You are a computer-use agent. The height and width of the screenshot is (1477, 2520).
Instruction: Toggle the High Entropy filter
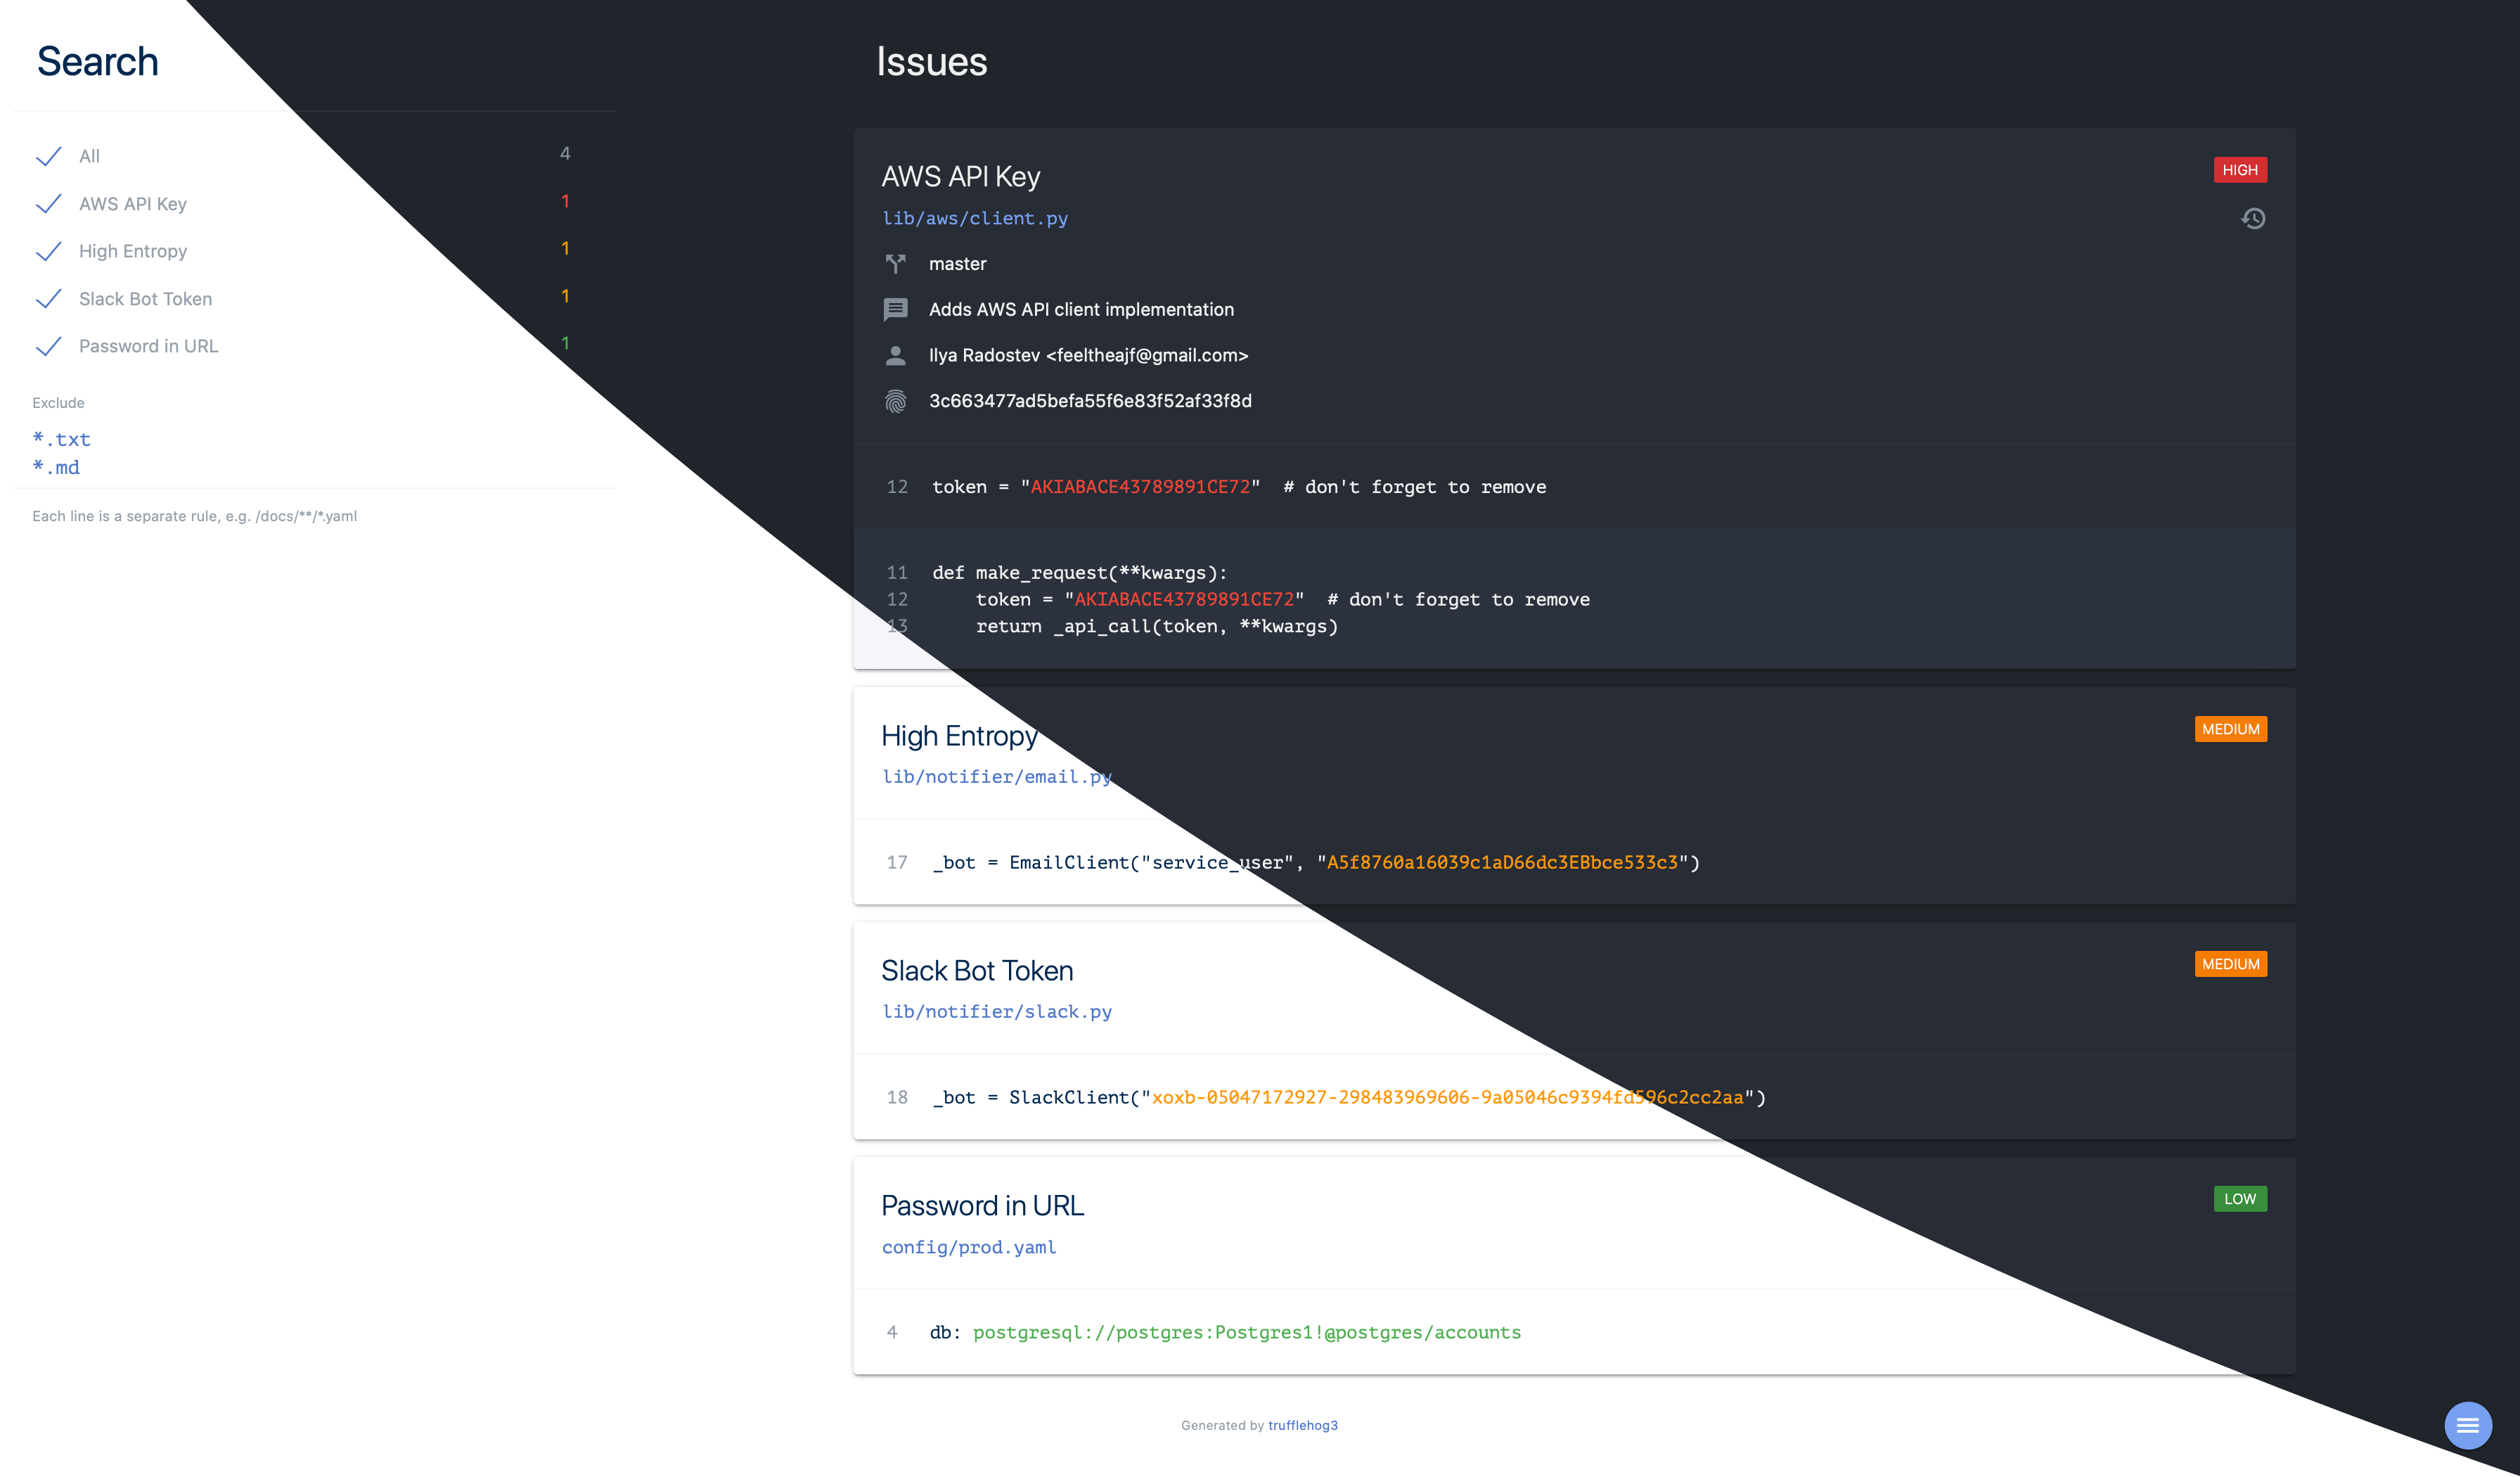48,251
